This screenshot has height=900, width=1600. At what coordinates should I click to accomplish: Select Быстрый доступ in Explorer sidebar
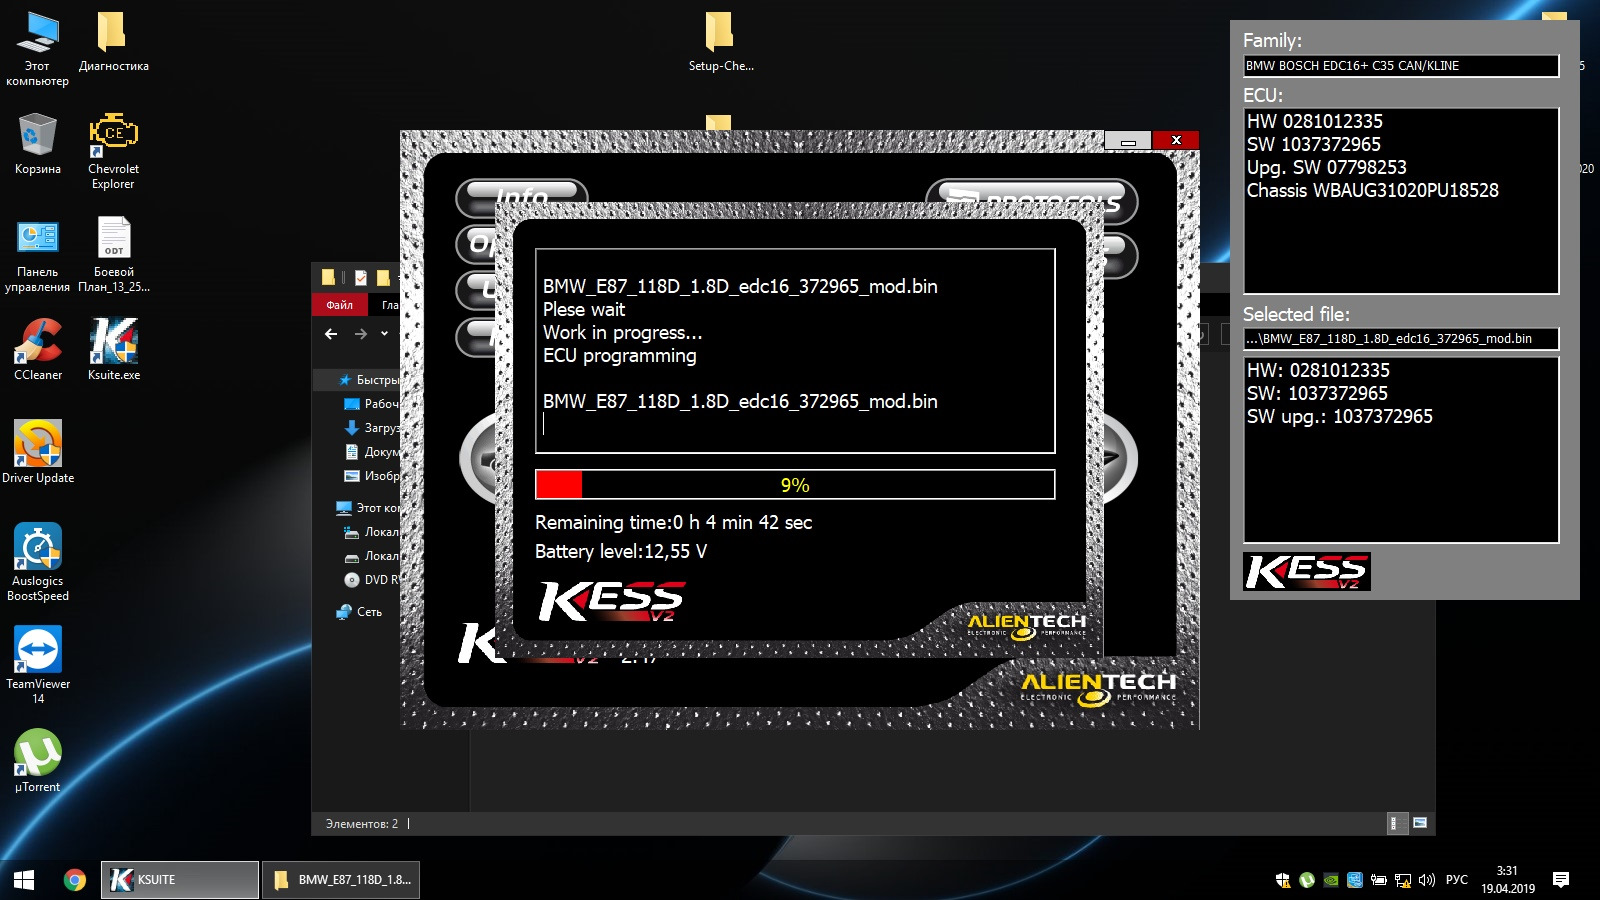coord(368,380)
